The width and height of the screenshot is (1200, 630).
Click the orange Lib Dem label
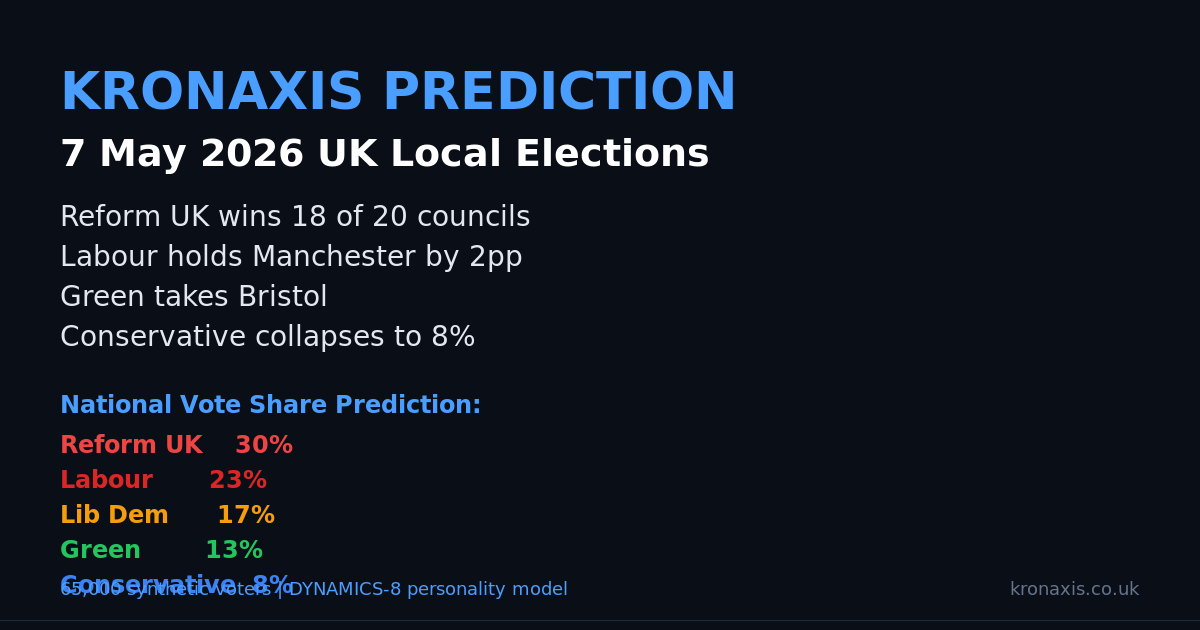click(114, 516)
